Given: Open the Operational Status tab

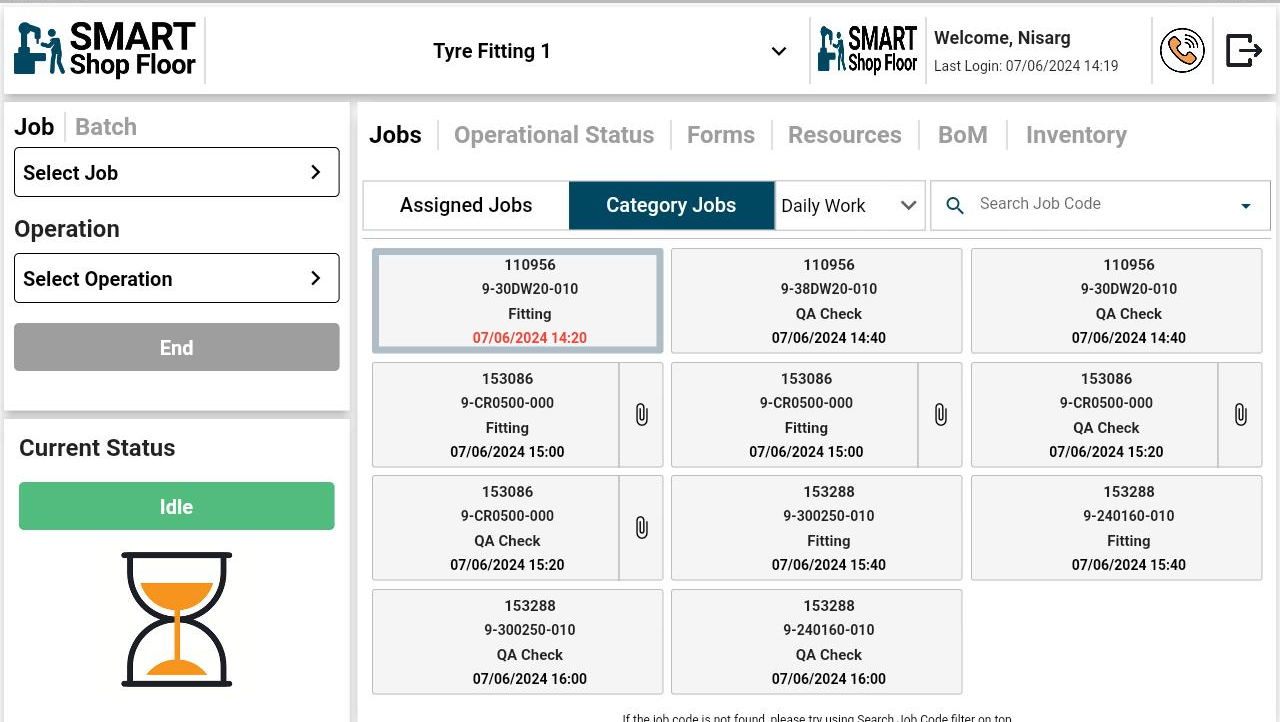Looking at the screenshot, I should tap(554, 135).
